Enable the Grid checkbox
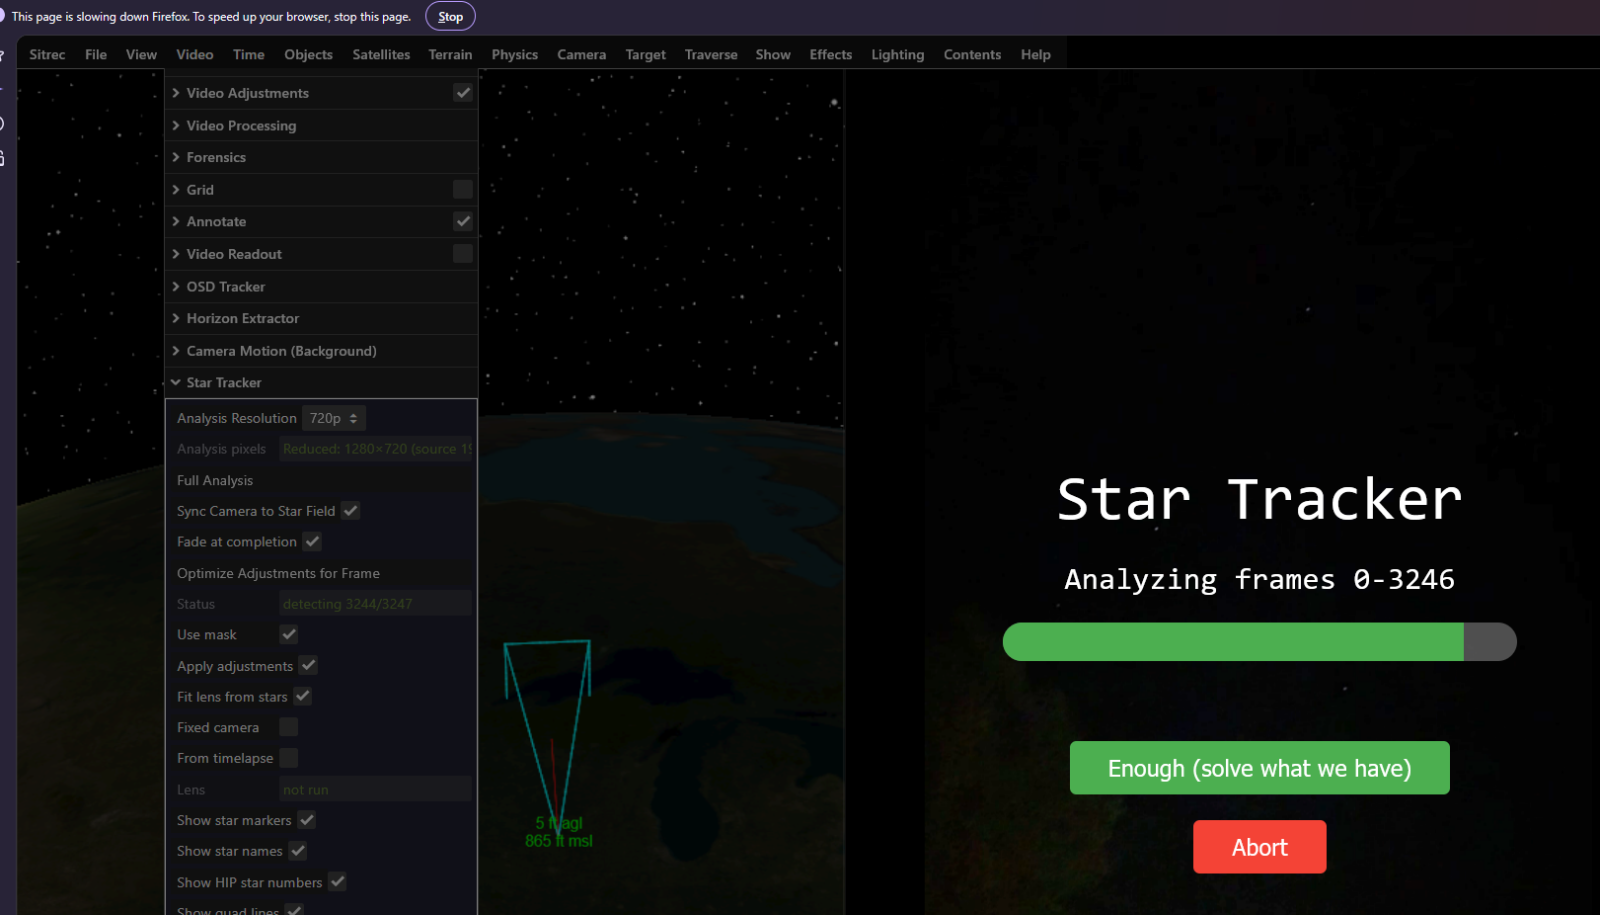Viewport: 1600px width, 915px height. (x=463, y=189)
